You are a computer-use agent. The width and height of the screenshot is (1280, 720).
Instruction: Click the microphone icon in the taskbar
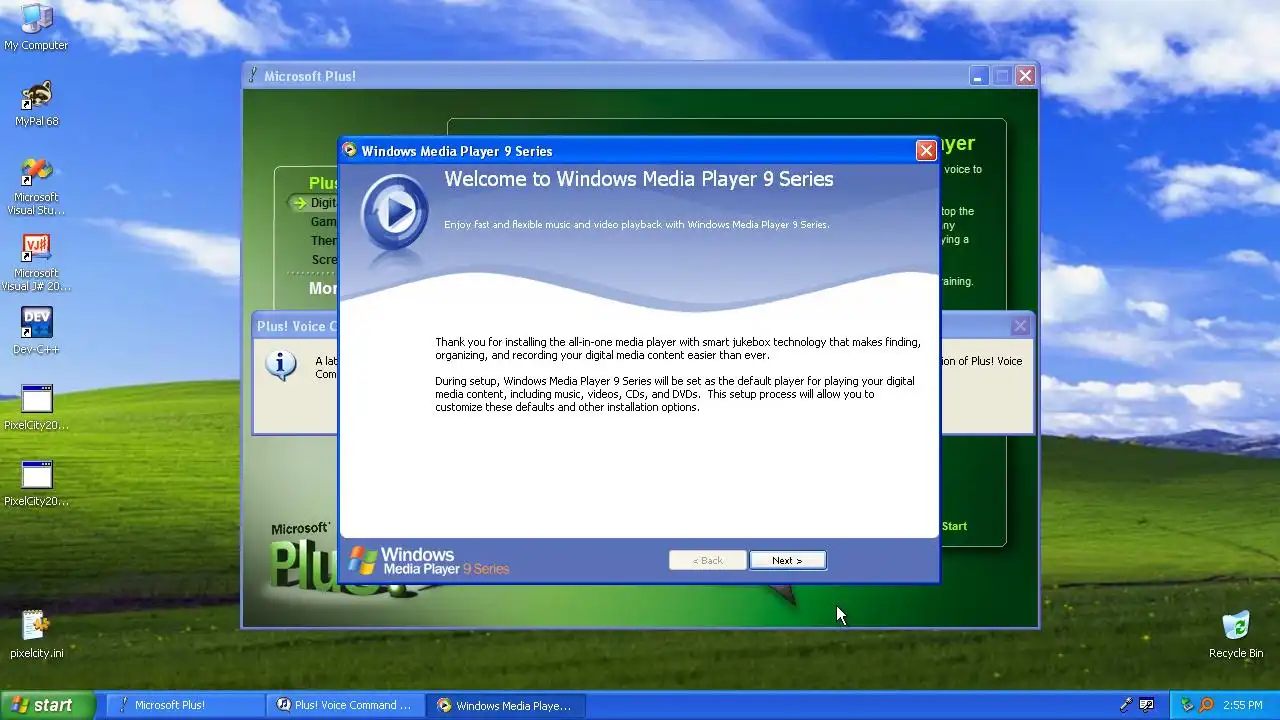[x=1127, y=705]
